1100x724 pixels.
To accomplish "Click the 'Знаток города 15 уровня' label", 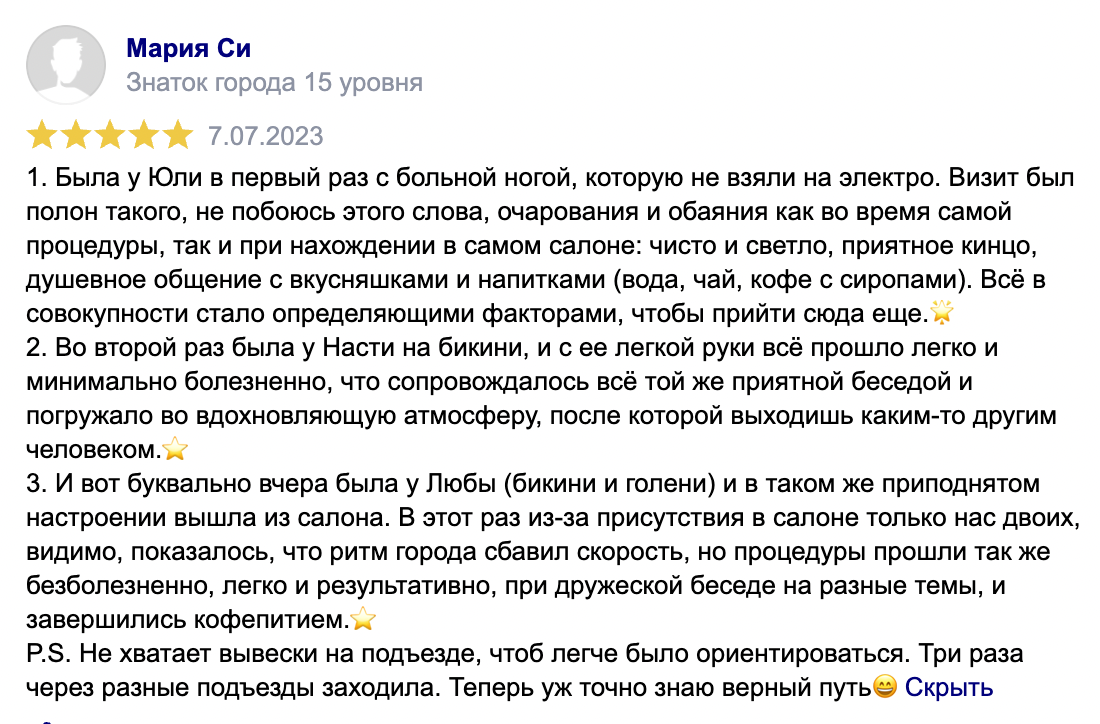I will 275,82.
